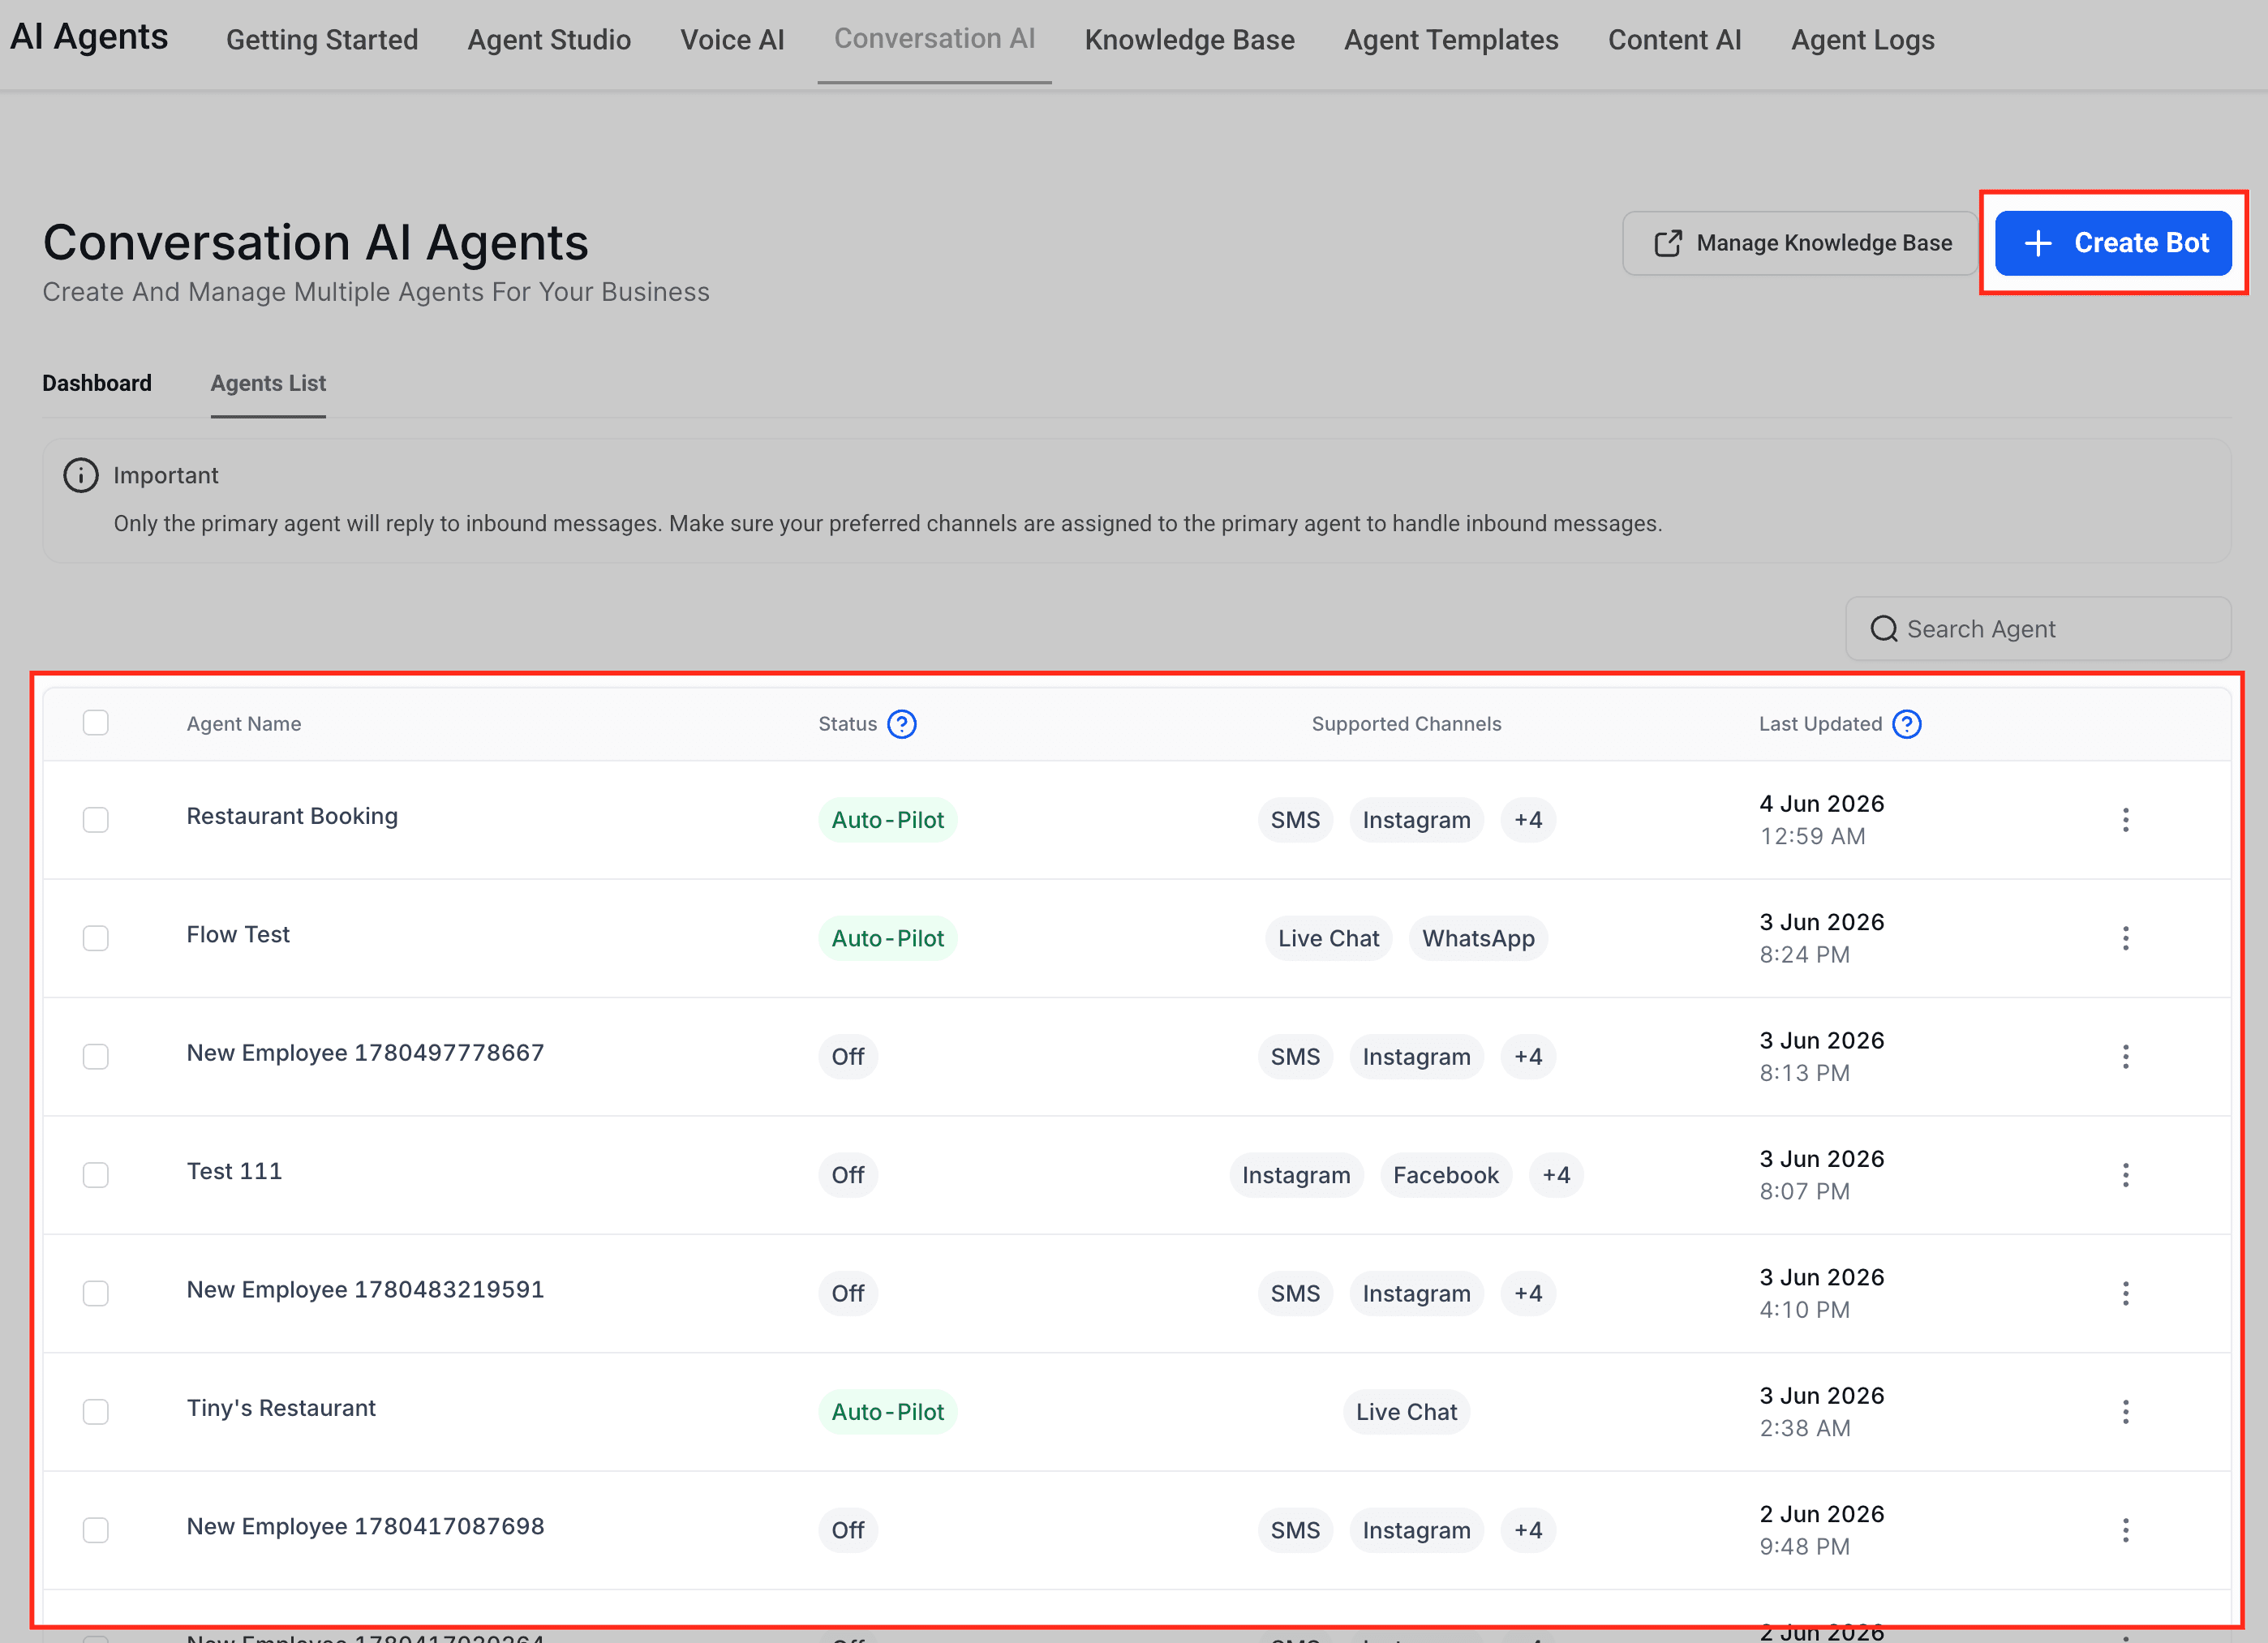This screenshot has width=2268, height=1643.
Task: Open the Restaurant Booking agent
Action: point(292,816)
